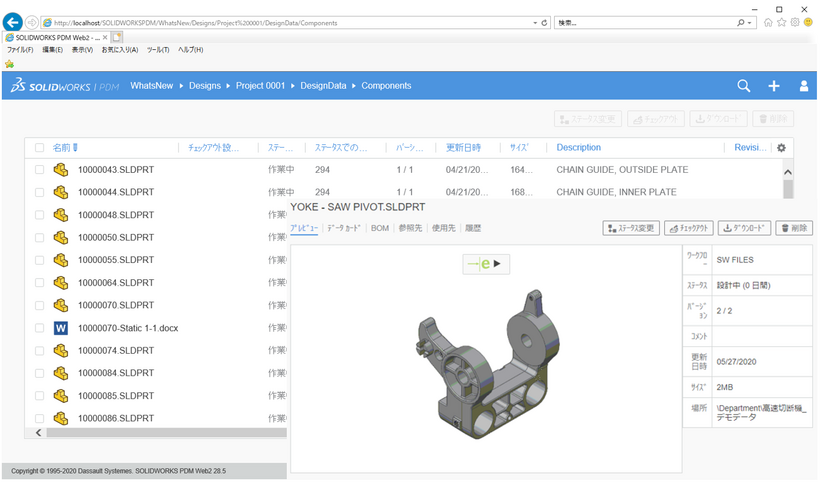820x483 pixels.
Task: Open the ファイル(F) menu
Action: point(20,49)
